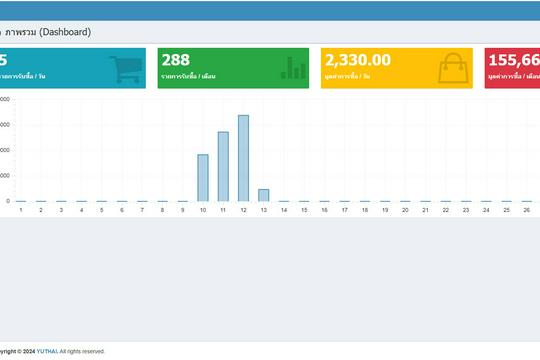Open the red card showing 155,66

point(512,68)
